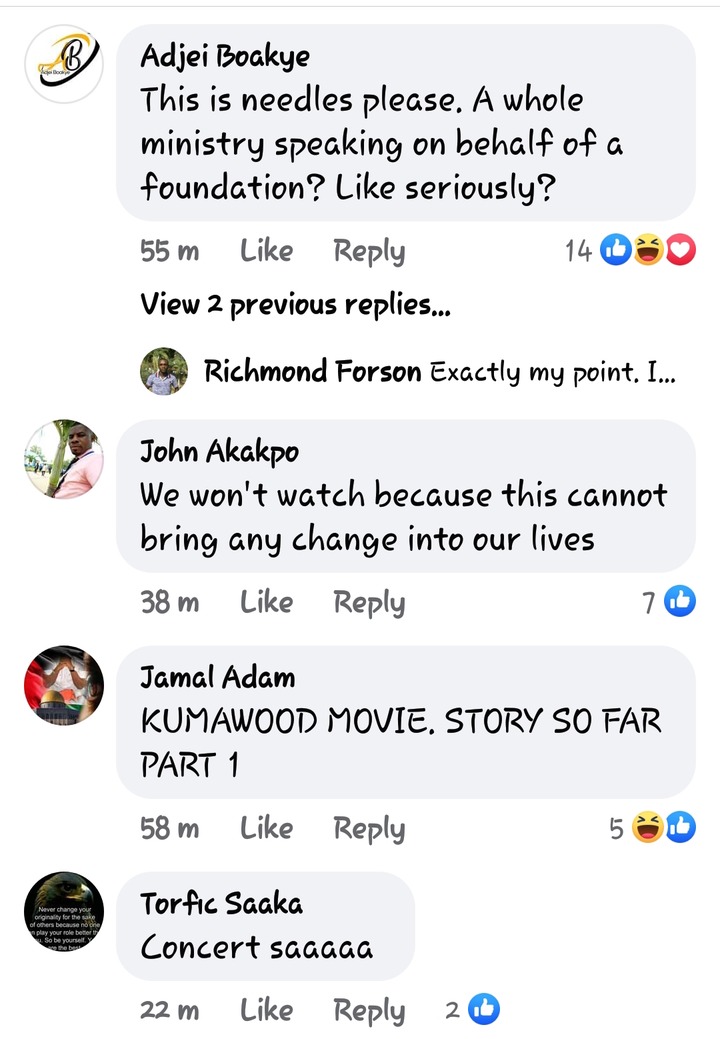Open Jamal Adam's profile name link
This screenshot has width=720, height=1039.
click(217, 677)
